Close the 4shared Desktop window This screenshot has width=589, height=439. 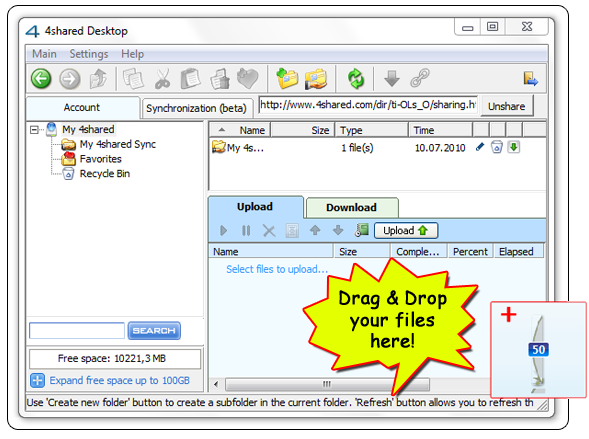527,27
